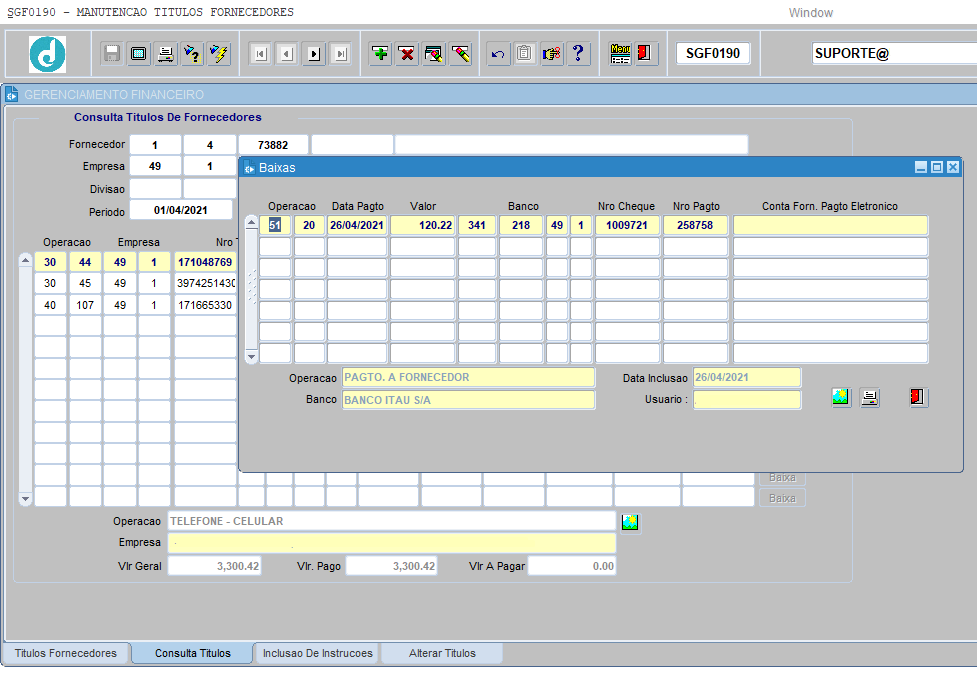Viewport: 977px width, 682px height.
Task: Click the Nro Cheque cell 1009721
Action: pos(627,225)
